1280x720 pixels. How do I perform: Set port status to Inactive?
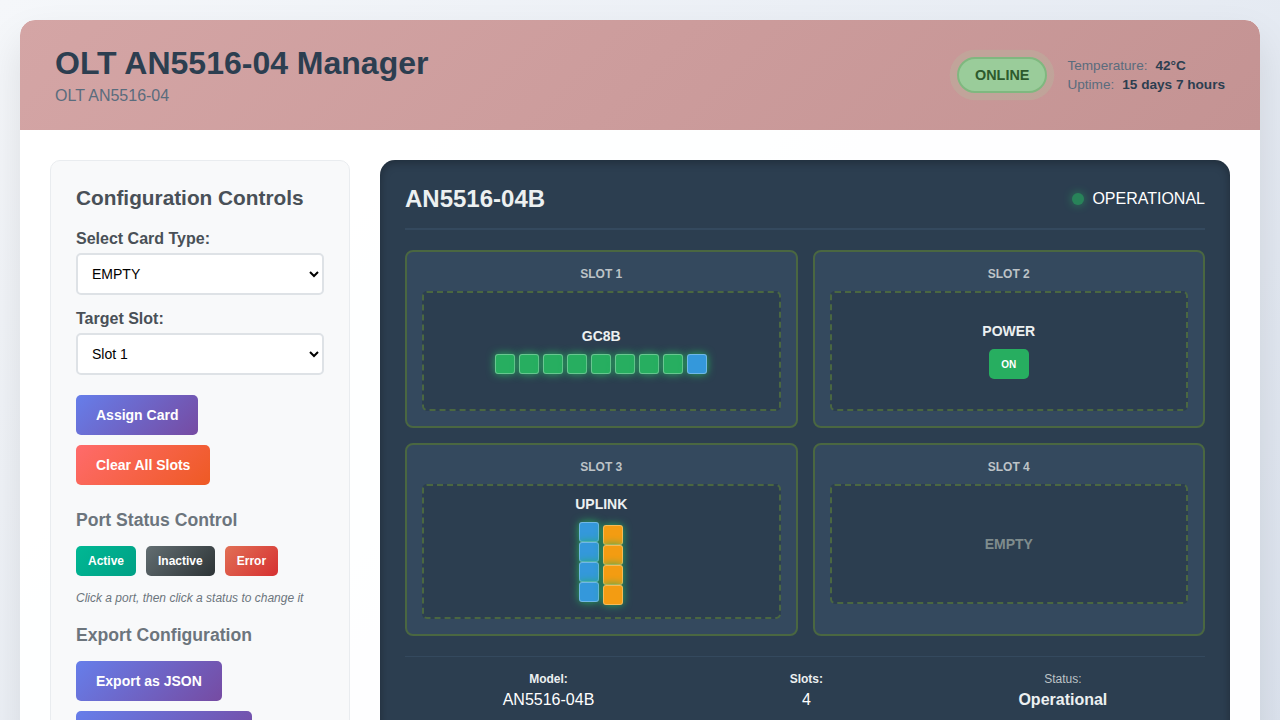coord(180,561)
